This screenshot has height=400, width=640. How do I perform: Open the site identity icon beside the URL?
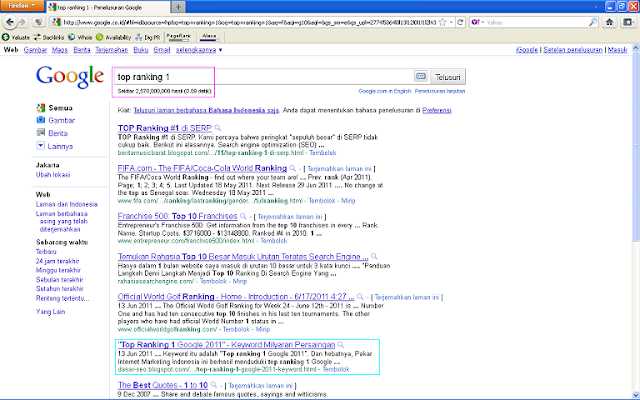point(56,22)
